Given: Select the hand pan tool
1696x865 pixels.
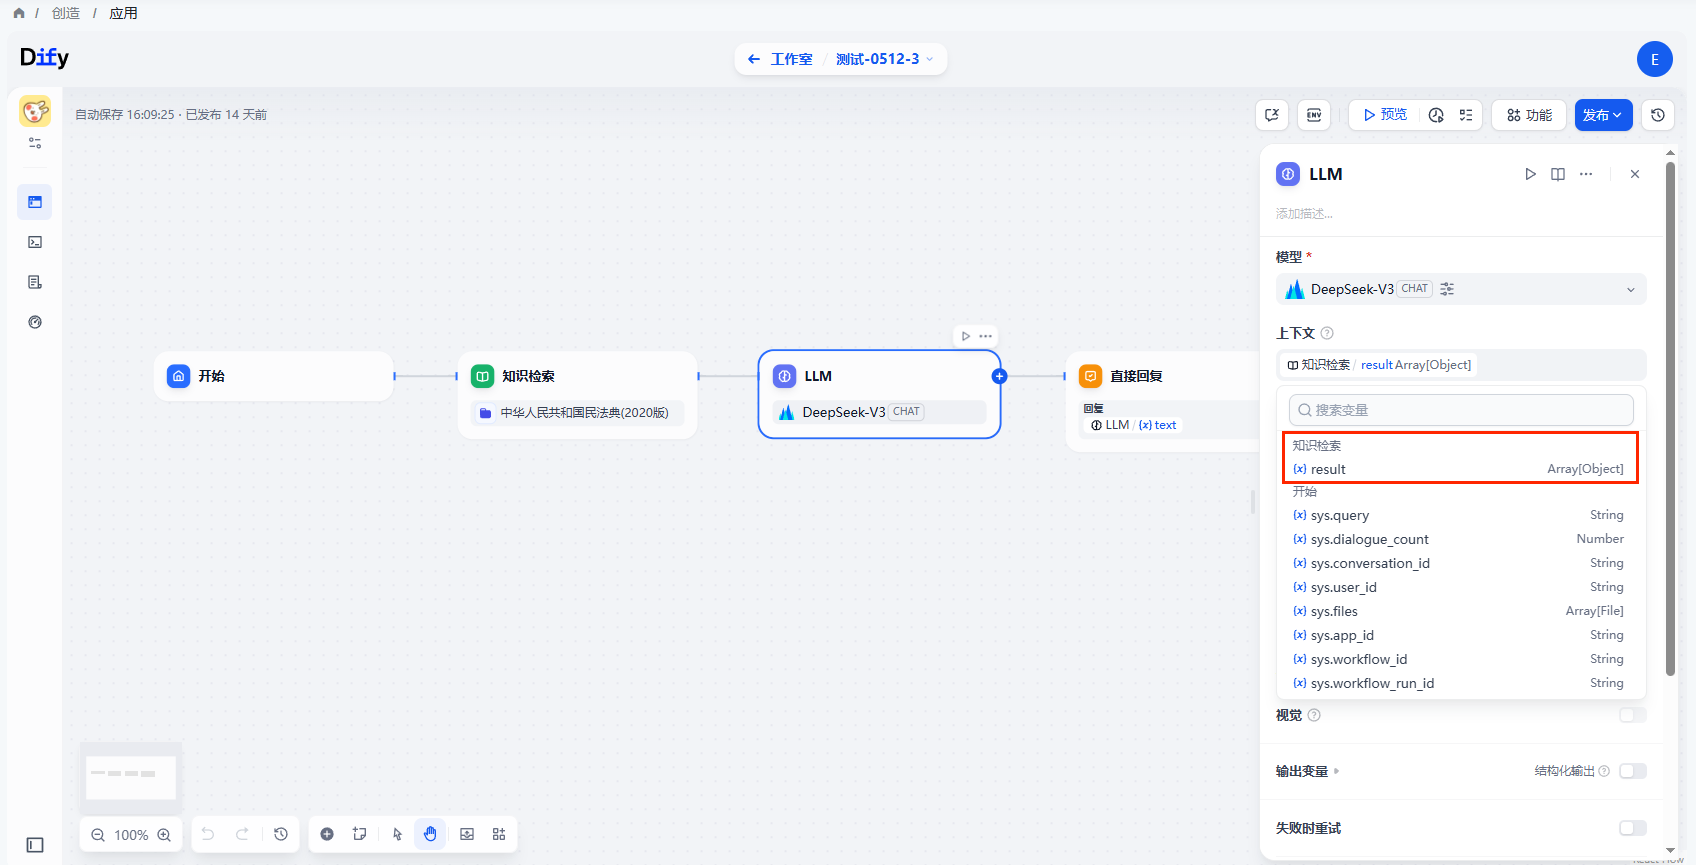Looking at the screenshot, I should [430, 834].
